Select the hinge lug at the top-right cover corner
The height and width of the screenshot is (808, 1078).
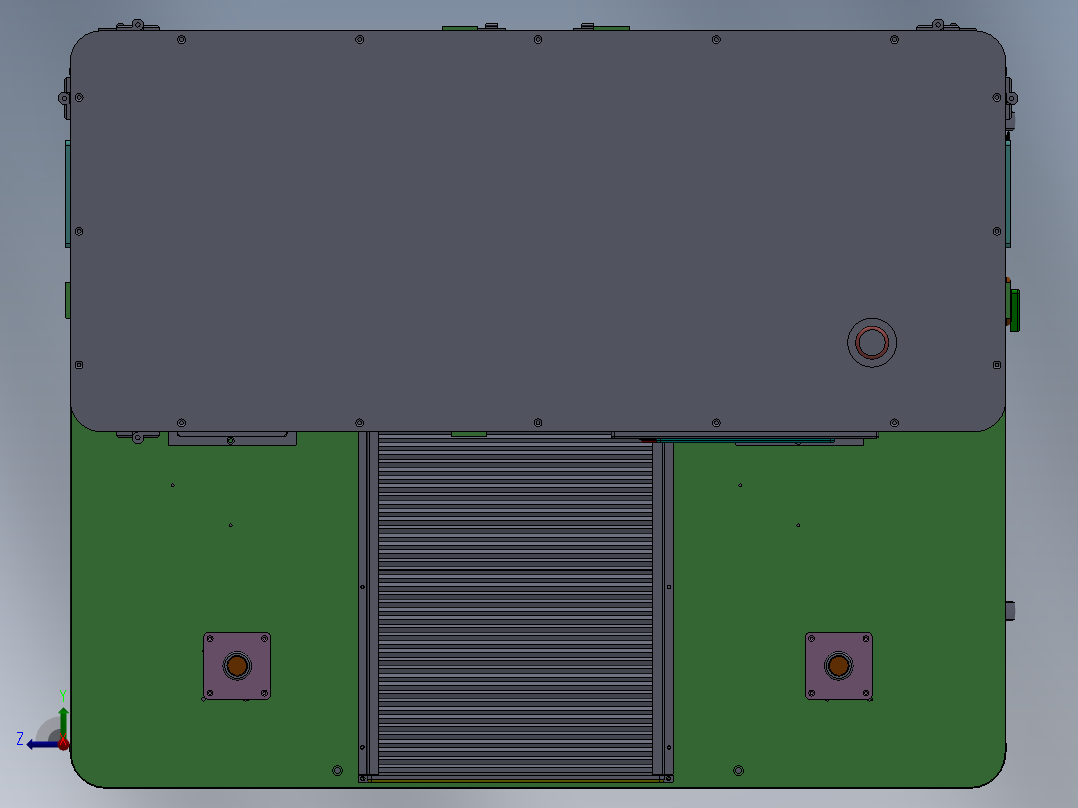(x=938, y=25)
